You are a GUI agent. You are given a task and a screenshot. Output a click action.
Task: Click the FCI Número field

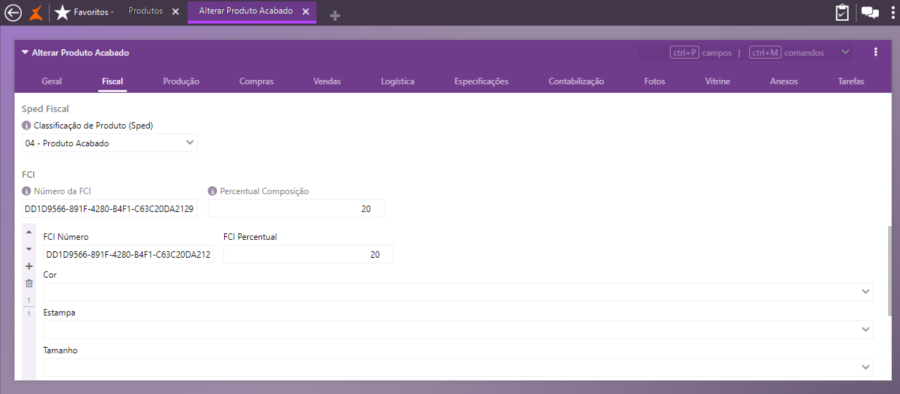click(128, 254)
